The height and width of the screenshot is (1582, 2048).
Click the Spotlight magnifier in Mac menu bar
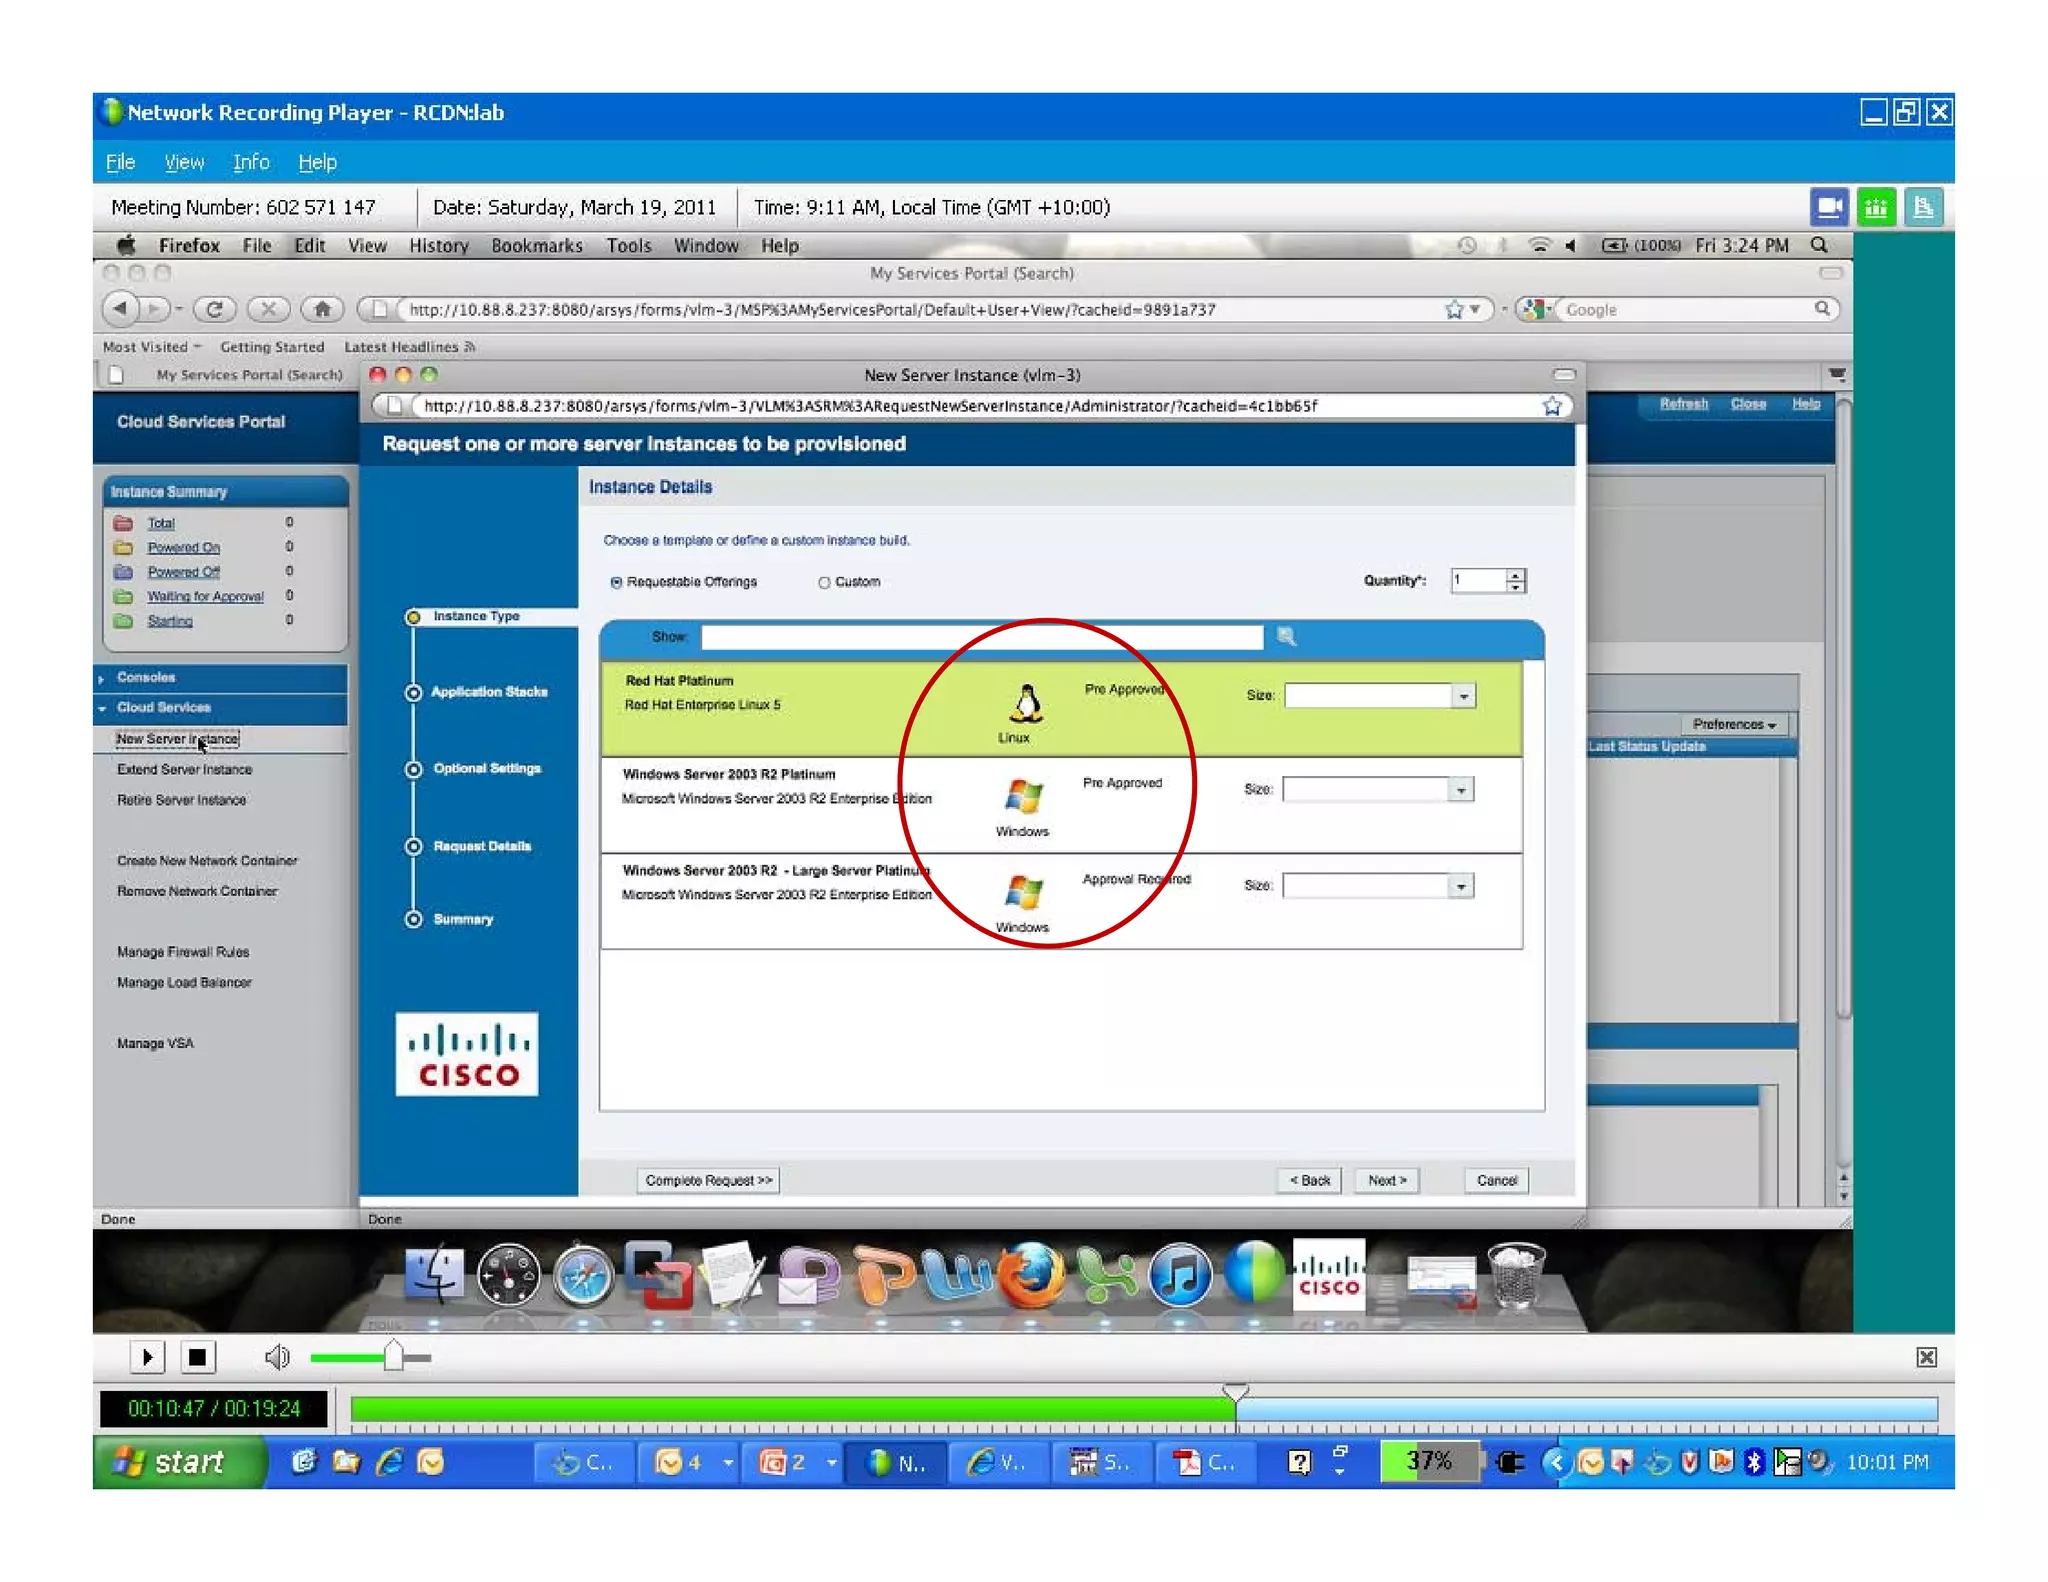pos(1819,246)
